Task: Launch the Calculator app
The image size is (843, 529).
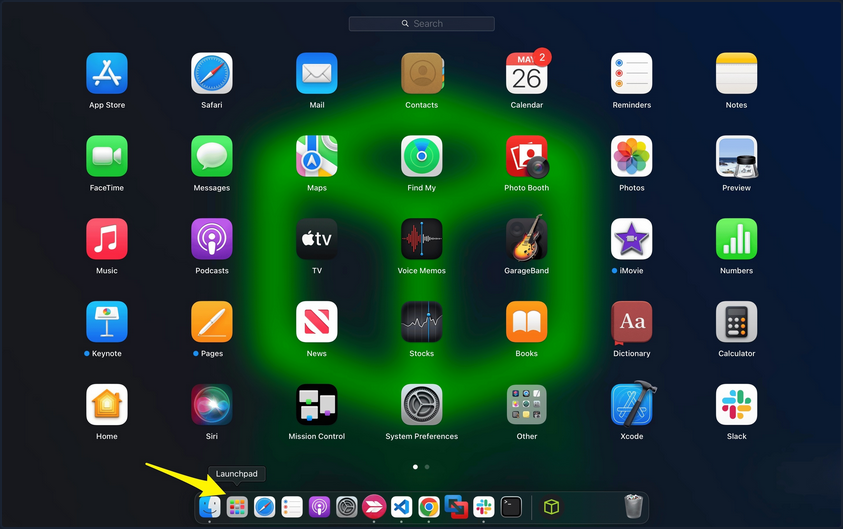Action: tap(737, 321)
